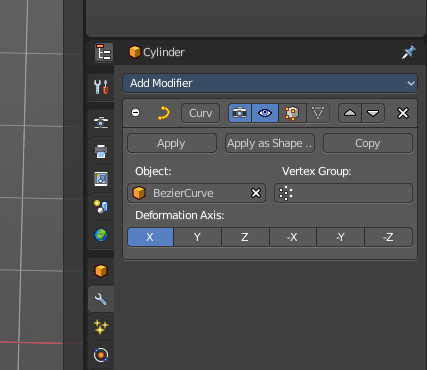
Task: Set deformation axis to -Z
Action: 388,237
